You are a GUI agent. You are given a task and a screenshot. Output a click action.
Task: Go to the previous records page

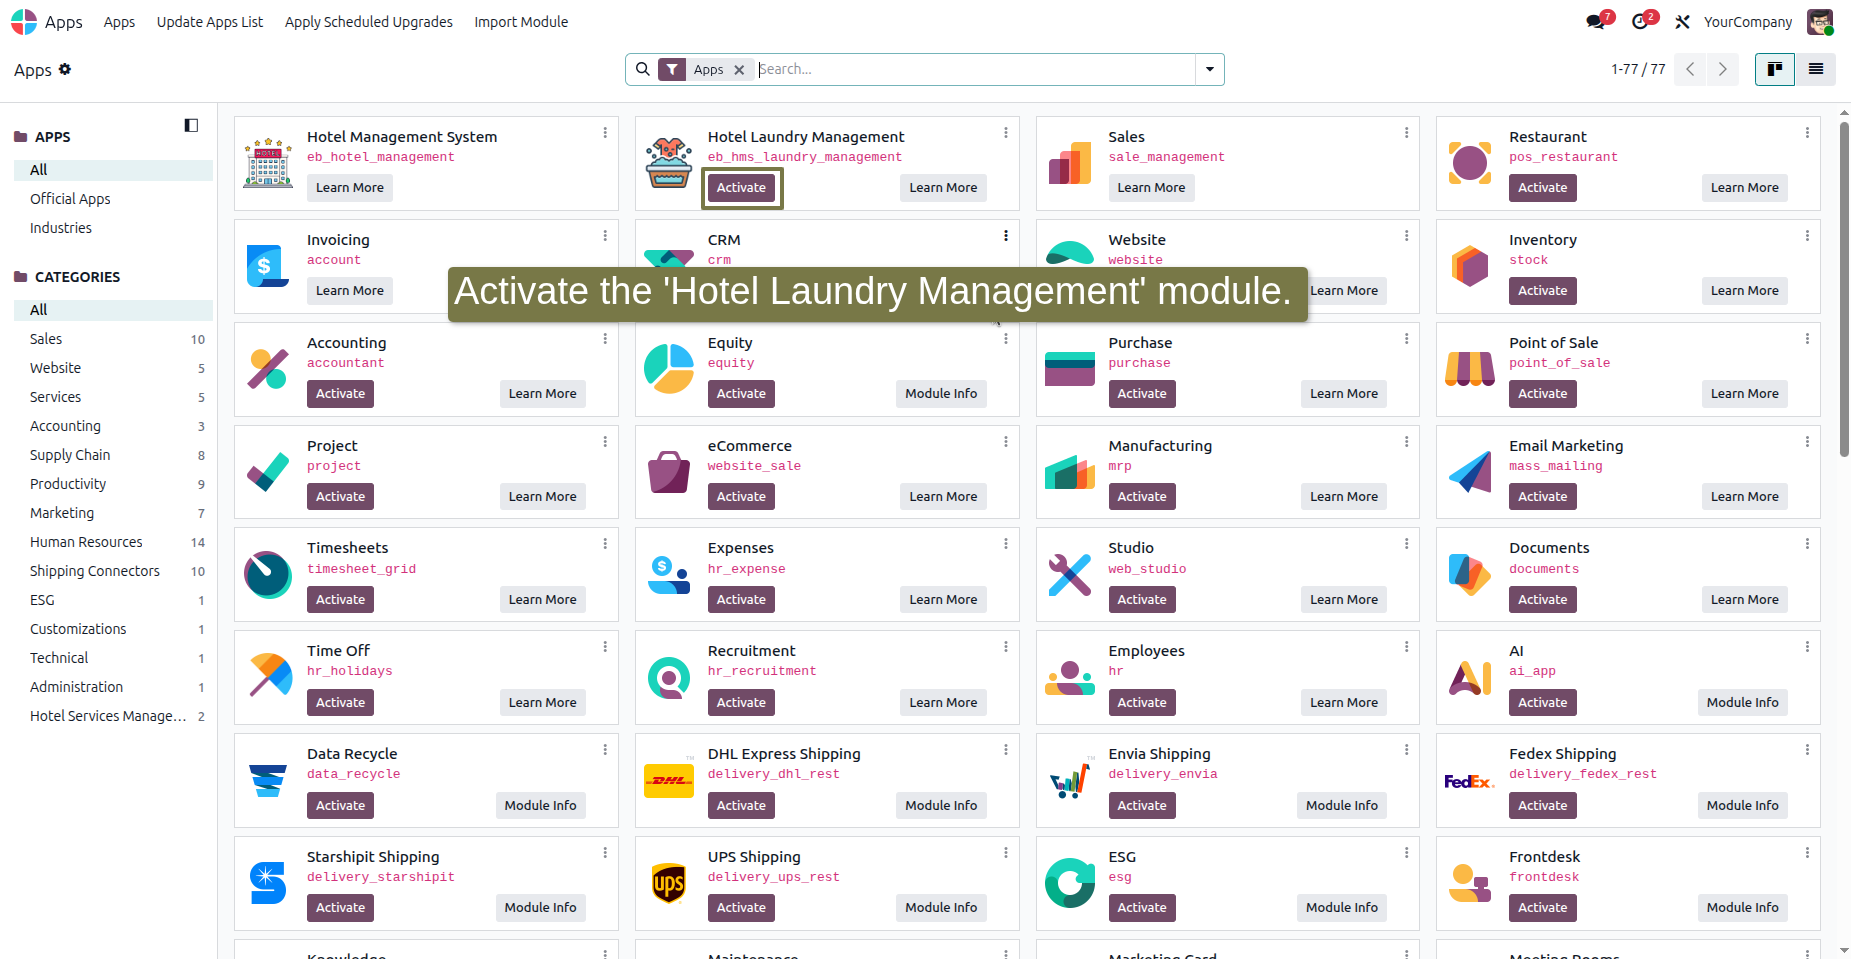pos(1690,69)
